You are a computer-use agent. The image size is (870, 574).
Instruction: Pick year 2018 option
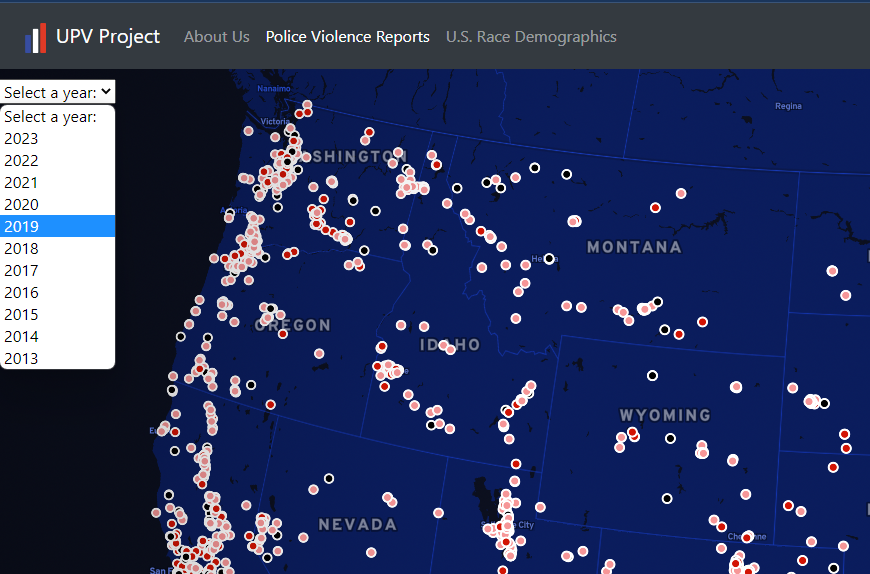[x=58, y=248]
